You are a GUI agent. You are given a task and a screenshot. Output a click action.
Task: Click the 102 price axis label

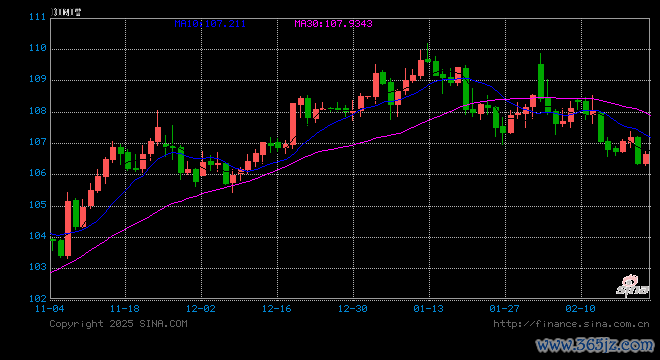tap(37, 299)
